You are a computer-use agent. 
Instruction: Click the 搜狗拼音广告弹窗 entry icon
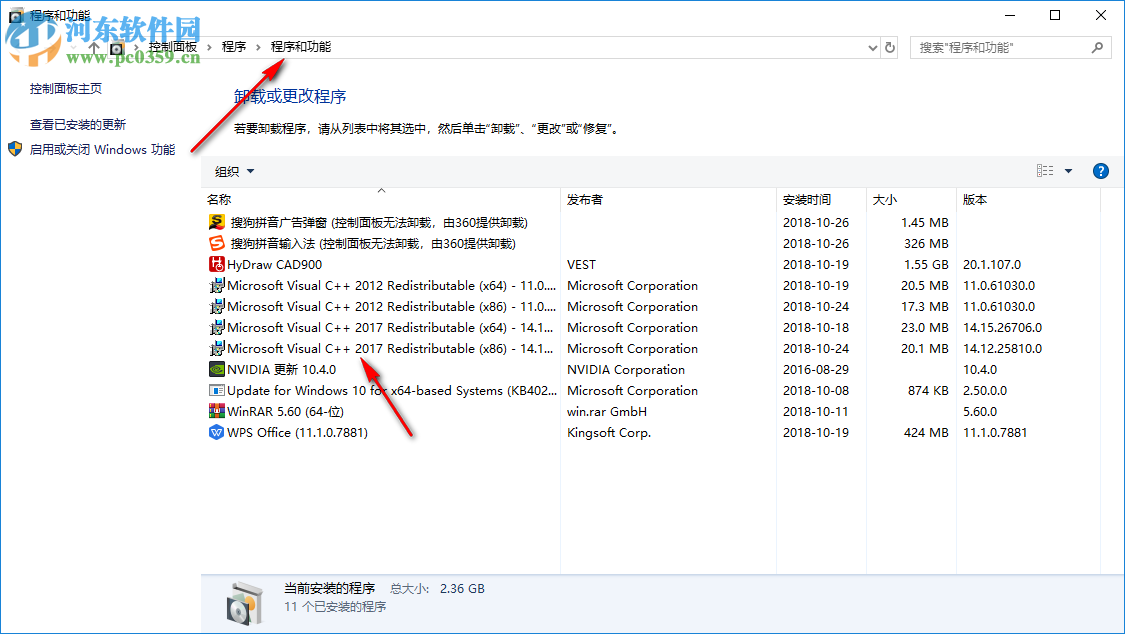215,222
